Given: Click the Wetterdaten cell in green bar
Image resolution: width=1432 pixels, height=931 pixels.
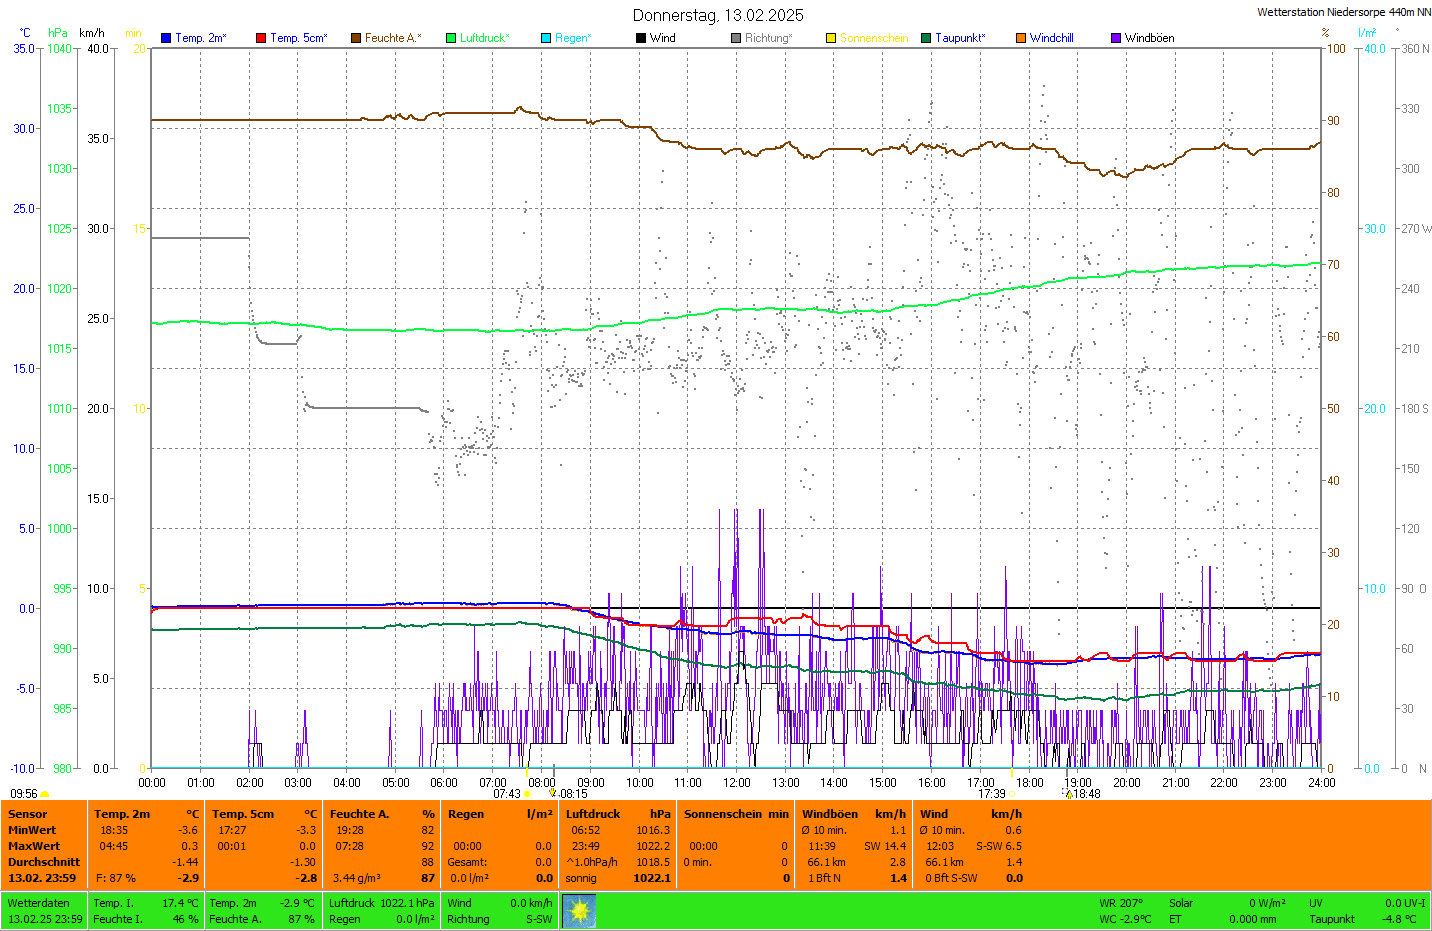Looking at the screenshot, I should tap(39, 903).
